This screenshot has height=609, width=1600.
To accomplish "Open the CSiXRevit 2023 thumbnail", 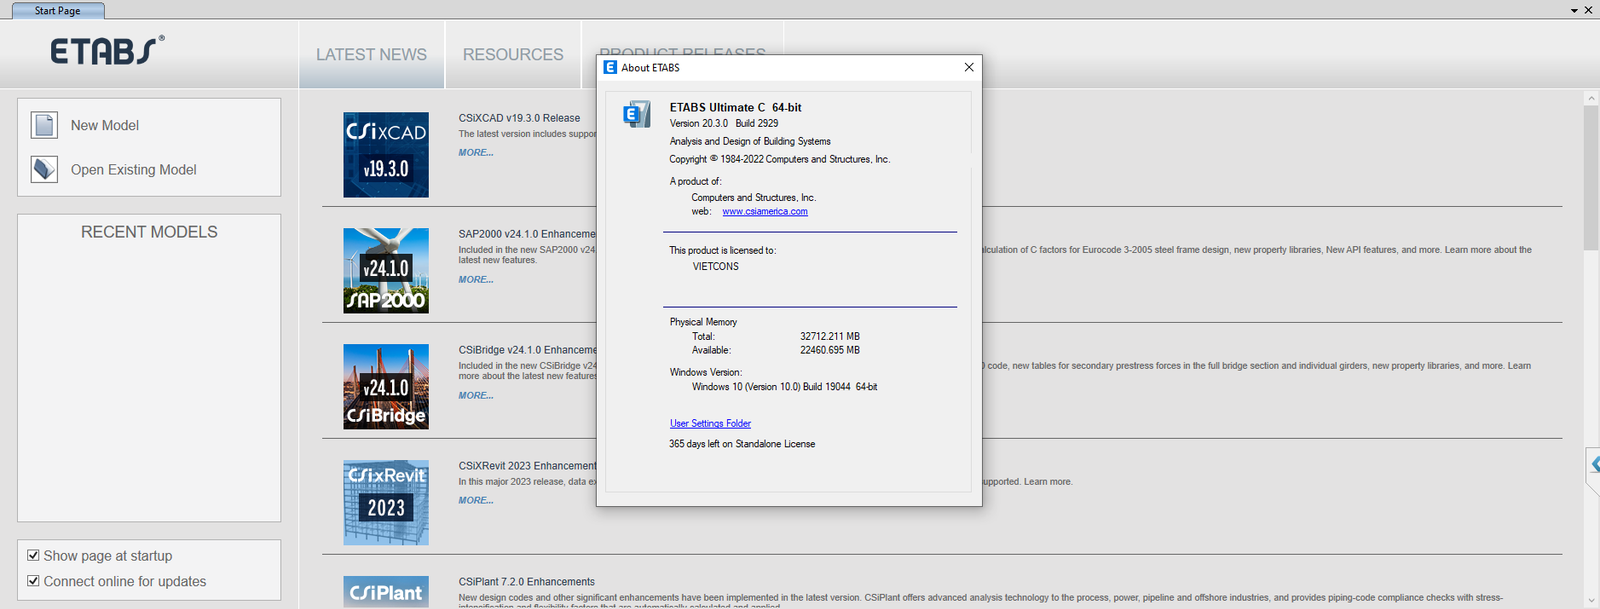I will click(x=386, y=502).
